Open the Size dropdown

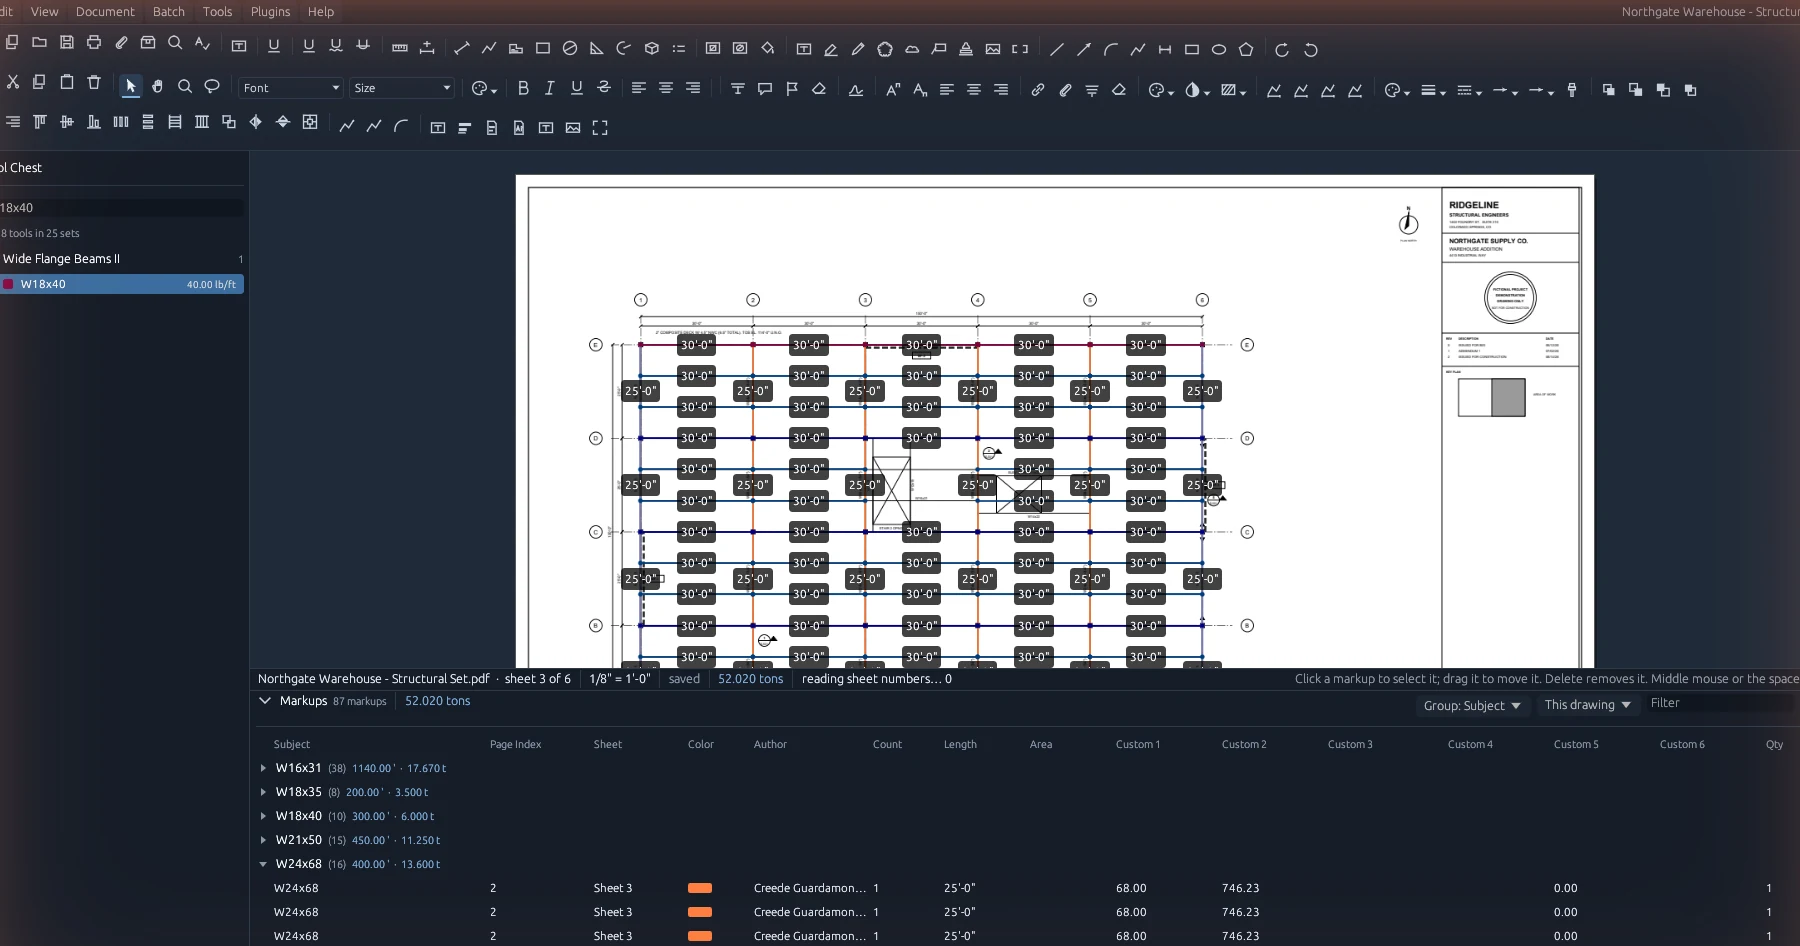pyautogui.click(x=402, y=88)
